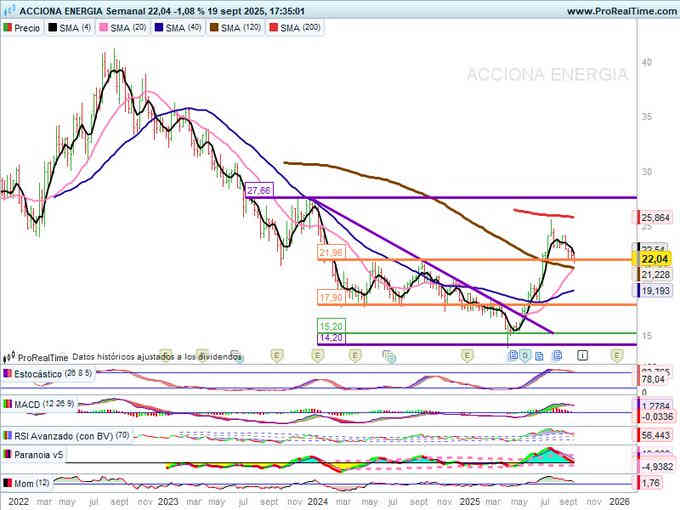
Task: Click the ProRealTime candlestick logo icon
Action: click(x=9, y=357)
